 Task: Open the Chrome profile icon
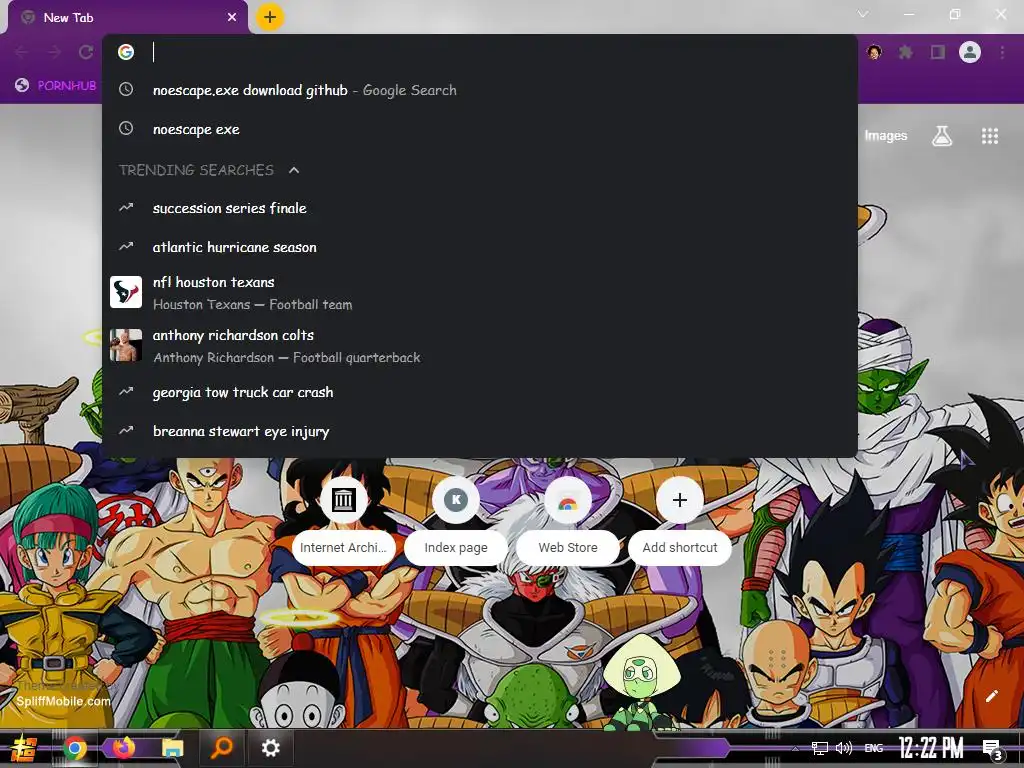pyautogui.click(x=970, y=52)
